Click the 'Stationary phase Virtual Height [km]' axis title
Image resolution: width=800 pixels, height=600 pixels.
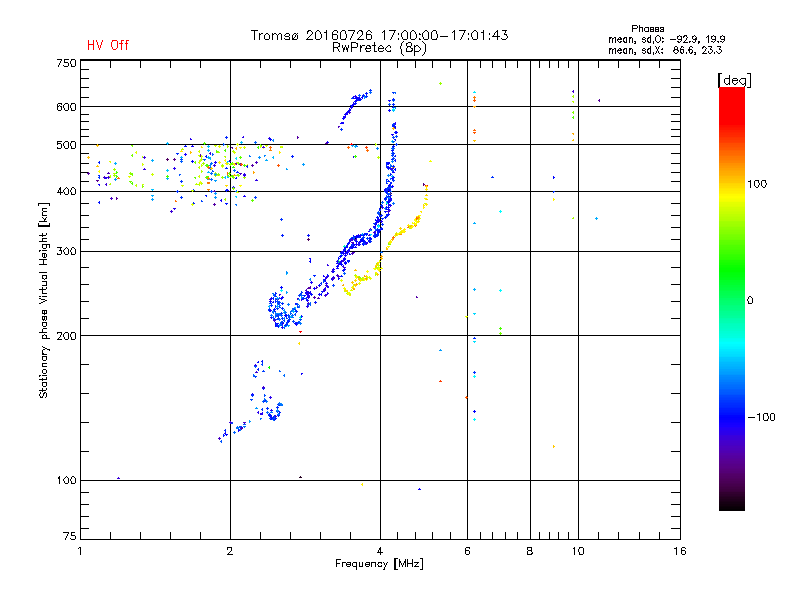[44, 301]
